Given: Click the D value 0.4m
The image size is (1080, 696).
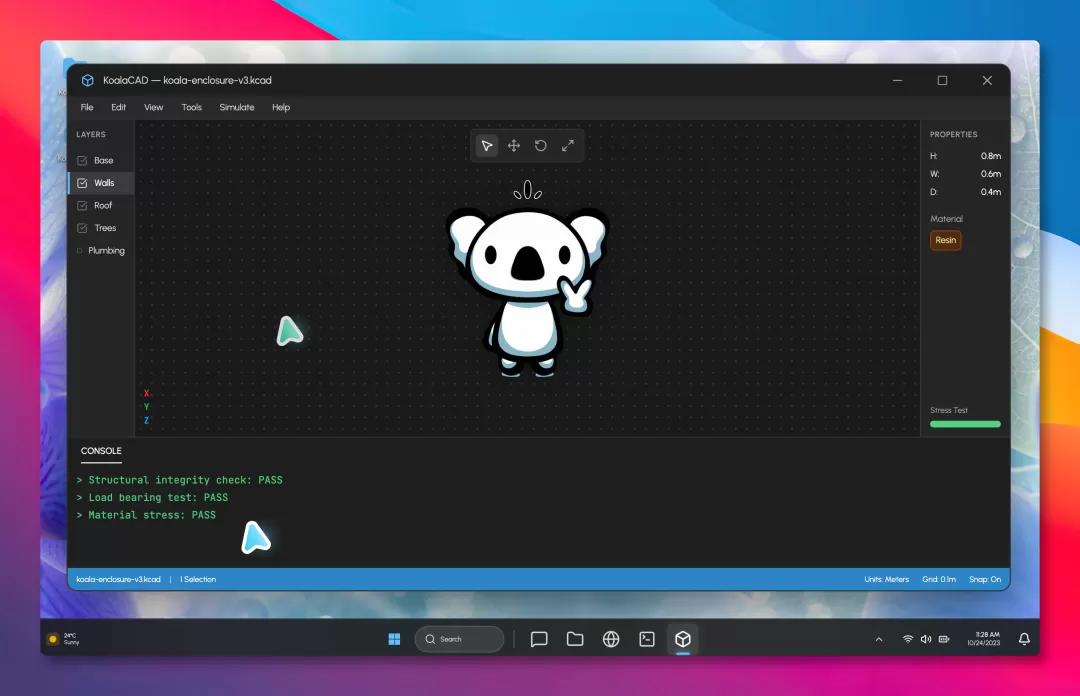Looking at the screenshot, I should click(990, 192).
